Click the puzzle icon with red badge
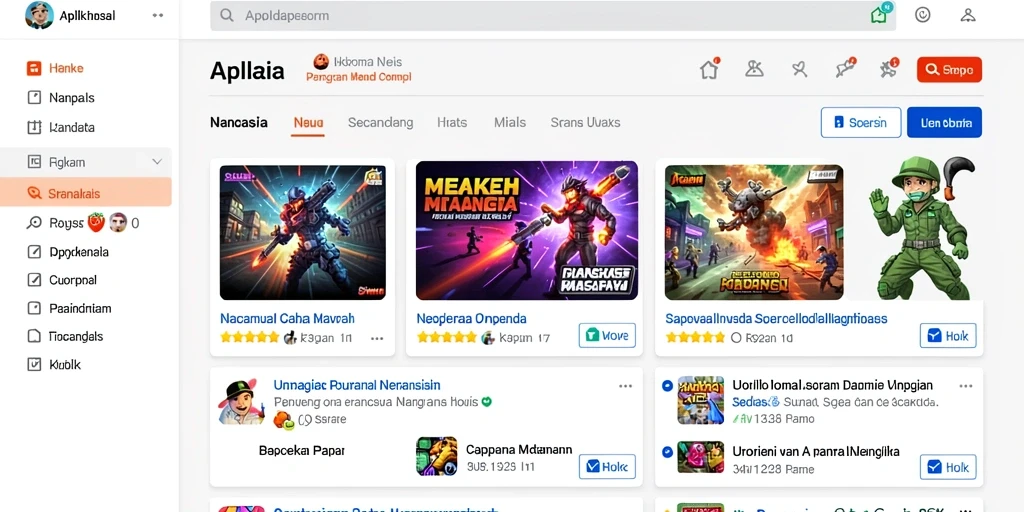Viewport: 1024px width, 512px height. (889, 69)
